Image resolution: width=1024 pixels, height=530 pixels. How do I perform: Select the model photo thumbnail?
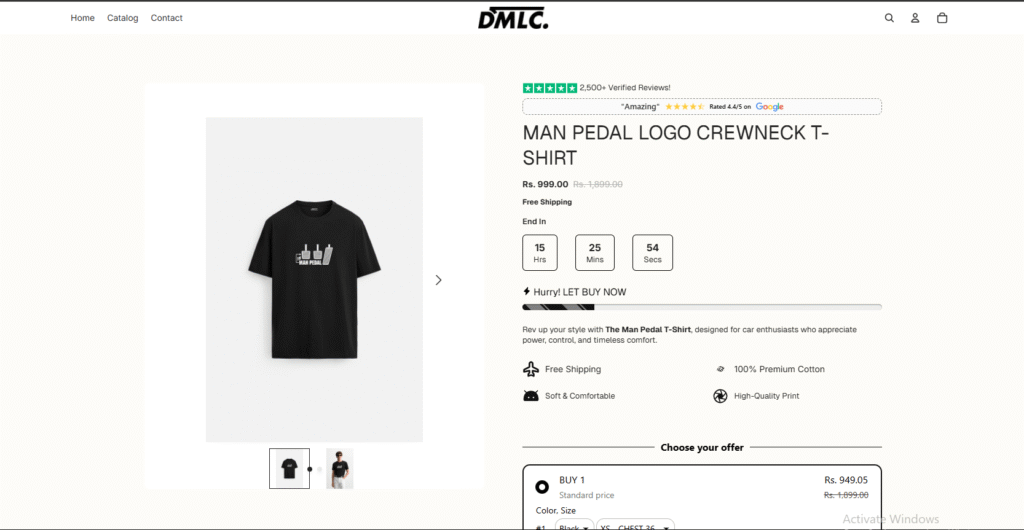tap(340, 468)
